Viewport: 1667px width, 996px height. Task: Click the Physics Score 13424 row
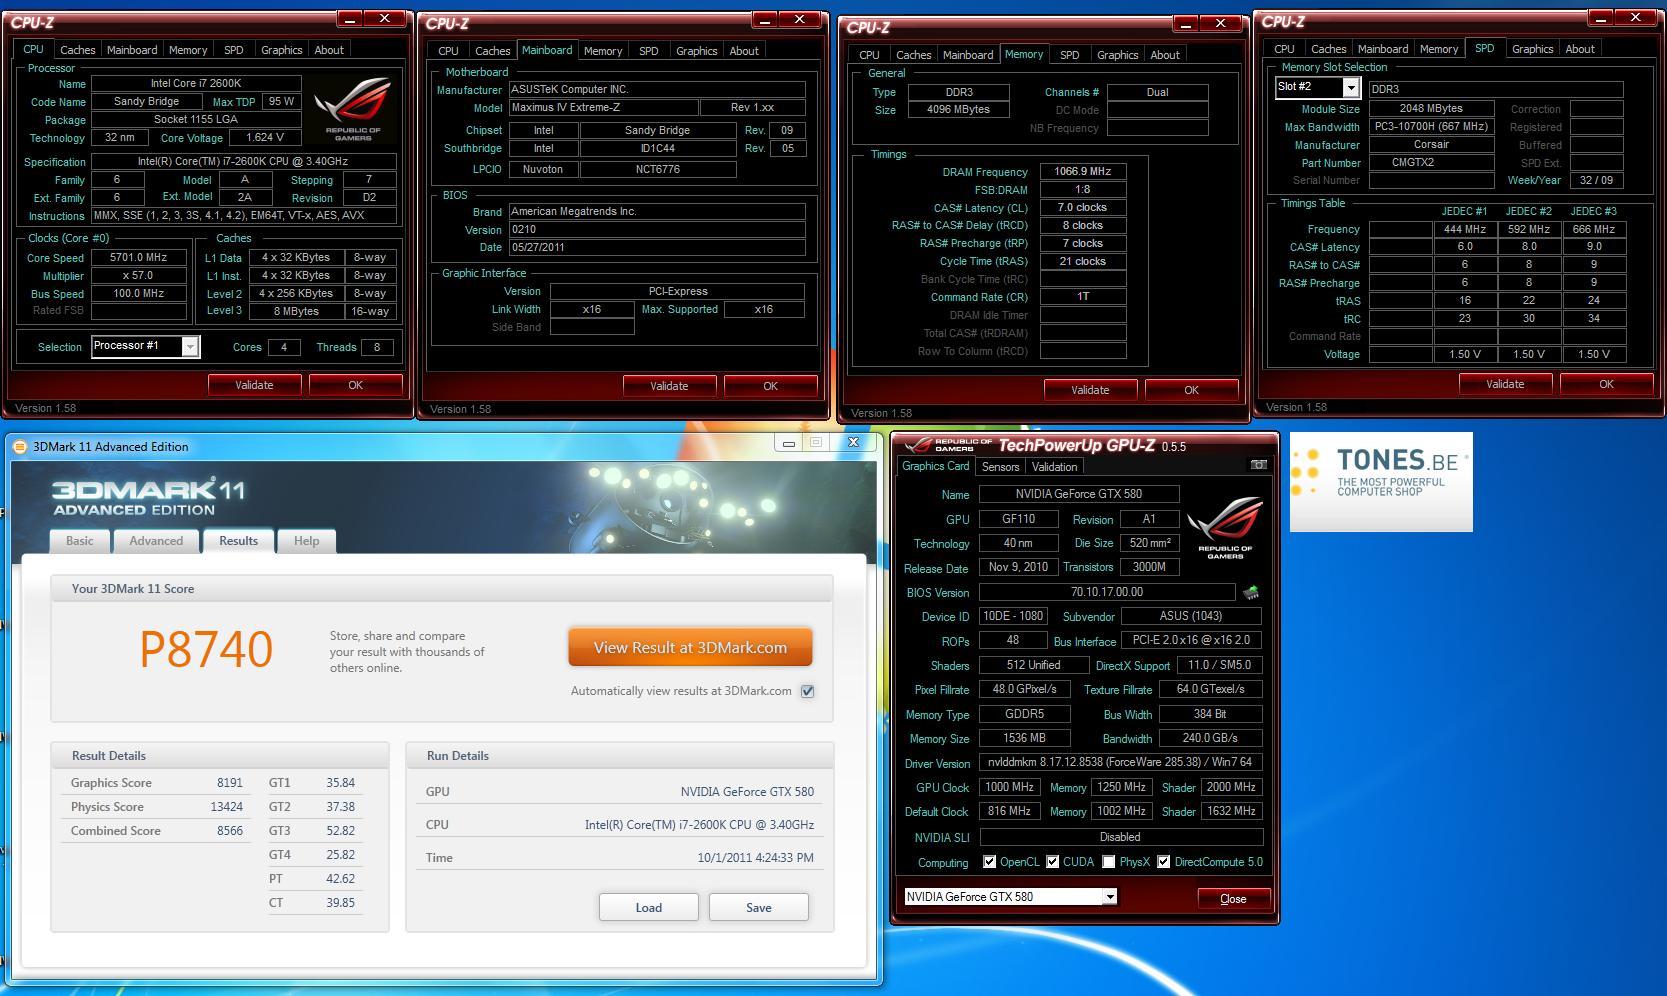tap(156, 807)
